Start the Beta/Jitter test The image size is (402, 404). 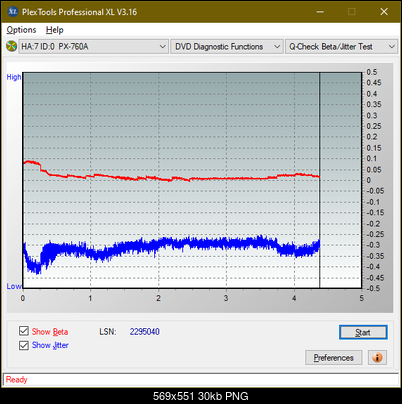363,332
